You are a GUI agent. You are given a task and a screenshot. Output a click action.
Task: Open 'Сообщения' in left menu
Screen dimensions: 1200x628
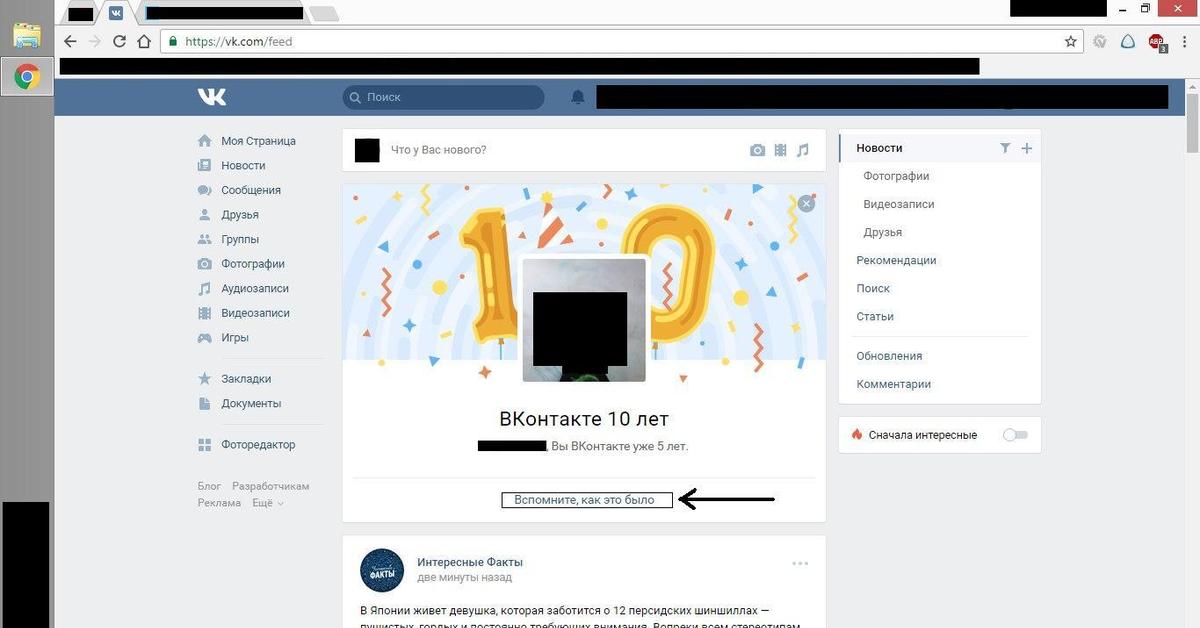[251, 190]
